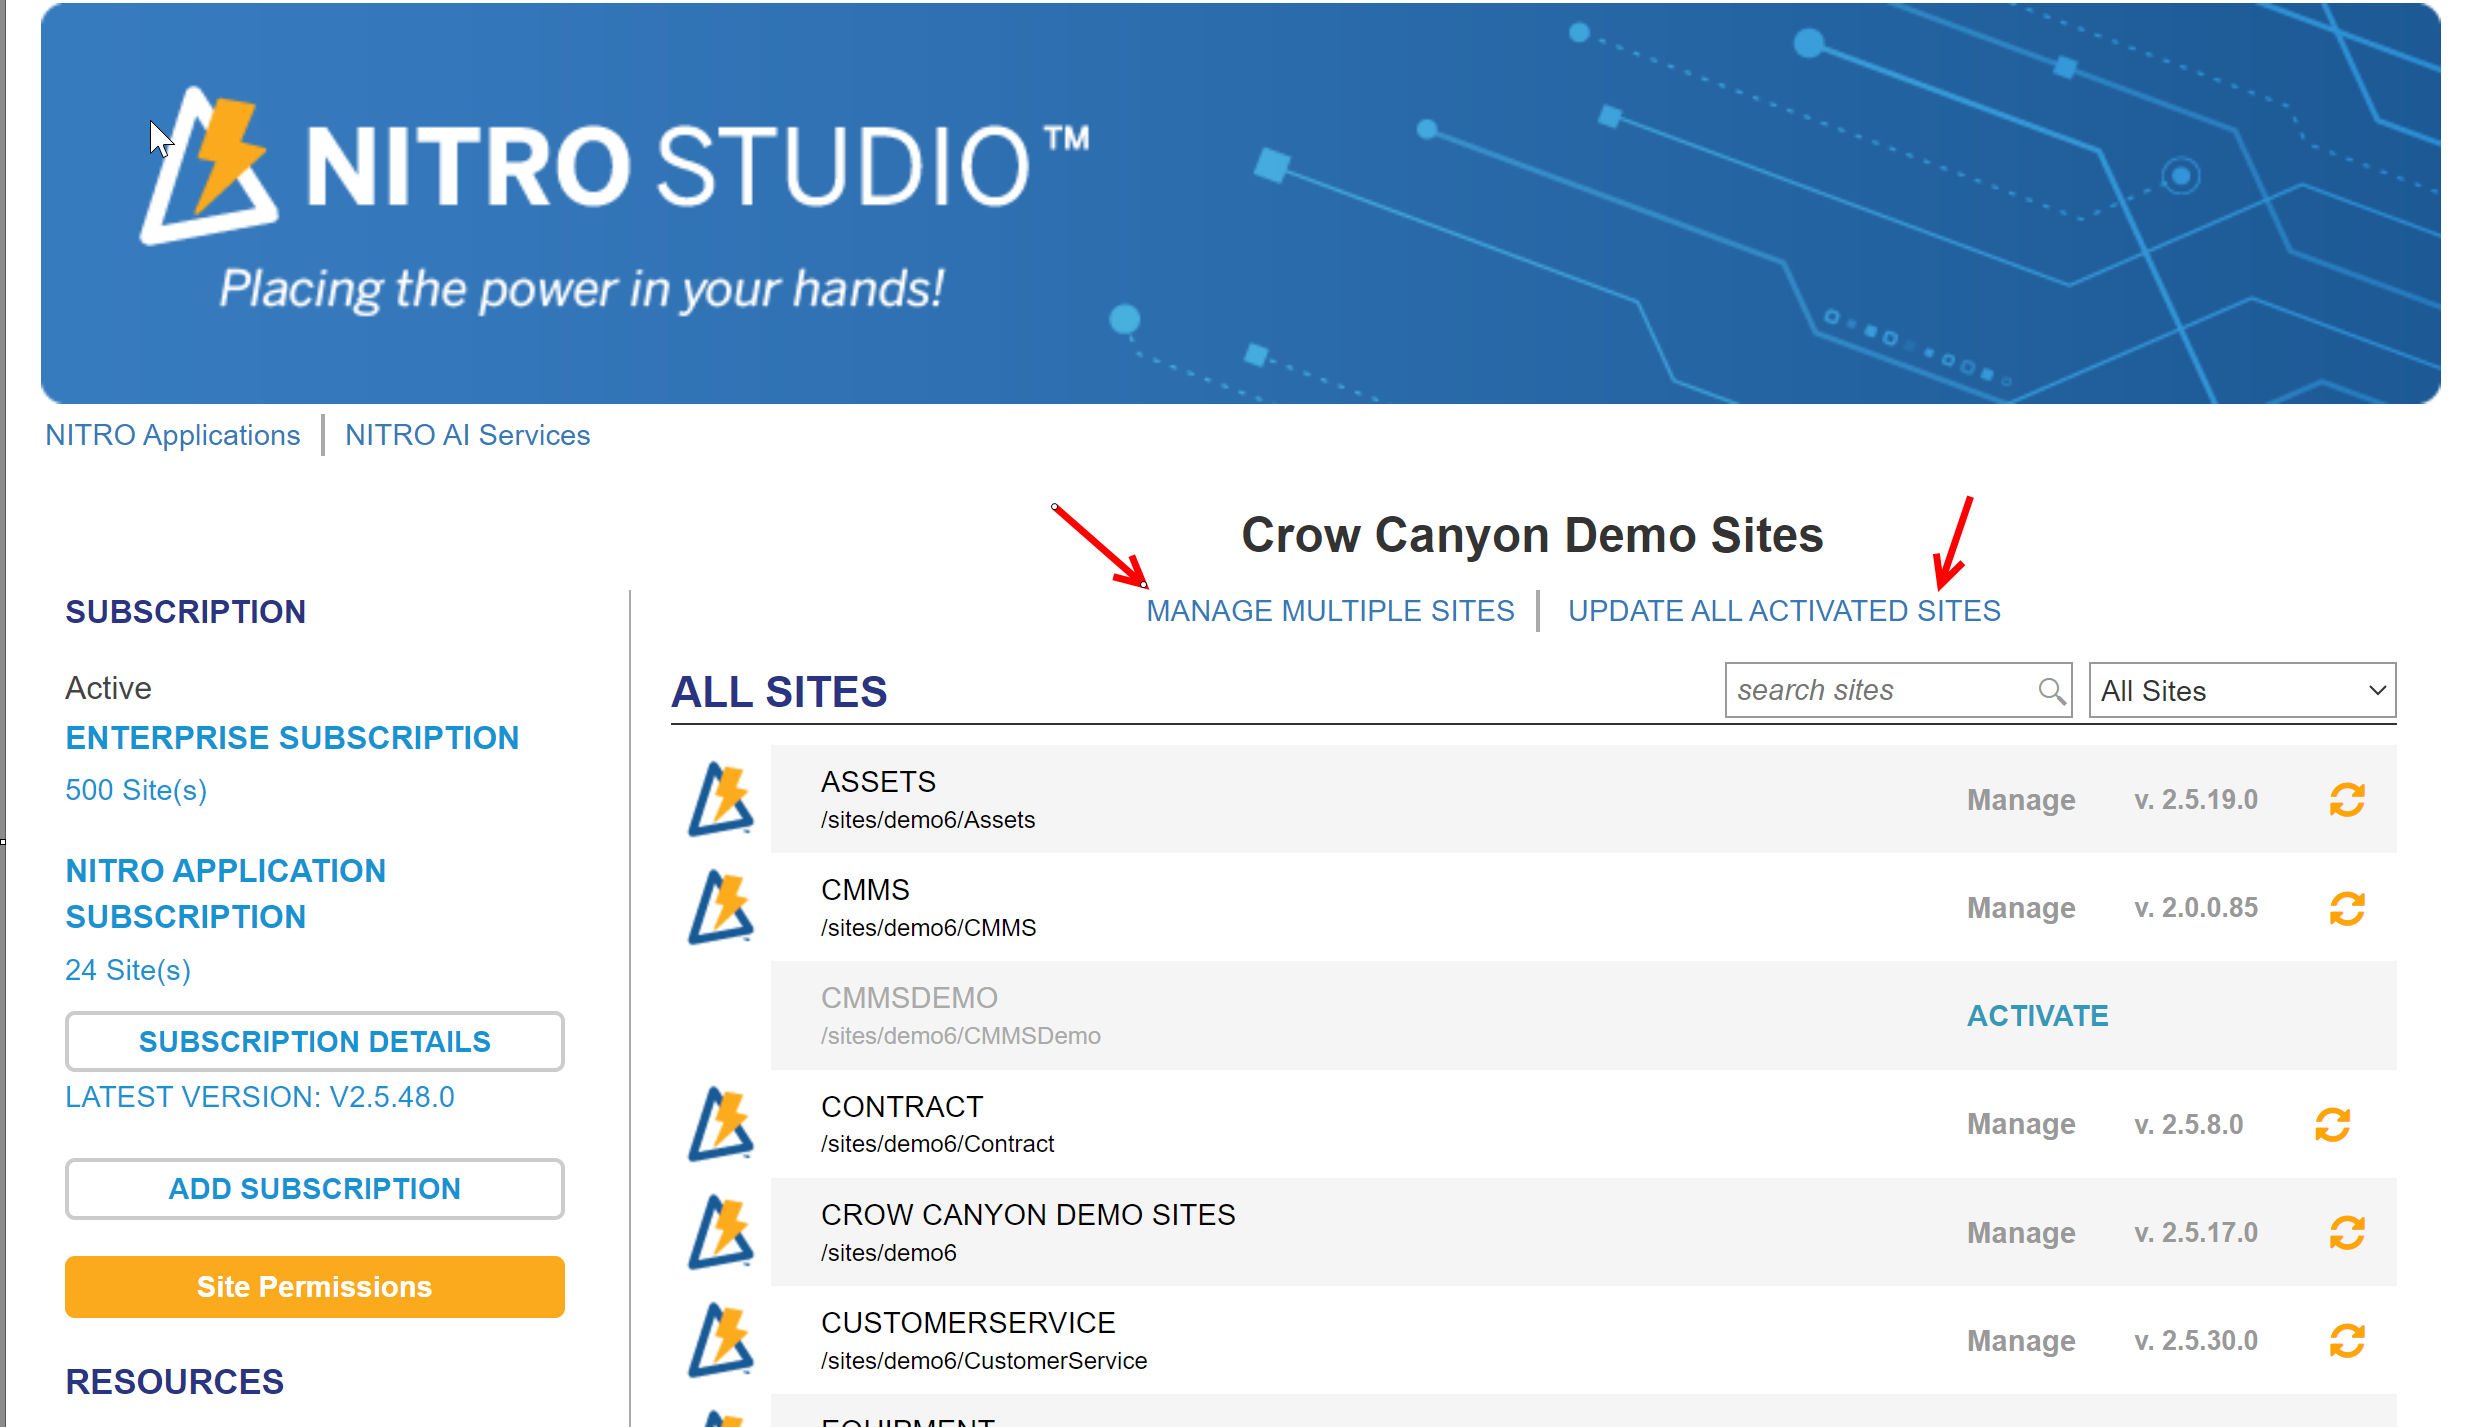Click the RESOURCES section heading
Image resolution: width=2486 pixels, height=1427 pixels.
(x=174, y=1382)
